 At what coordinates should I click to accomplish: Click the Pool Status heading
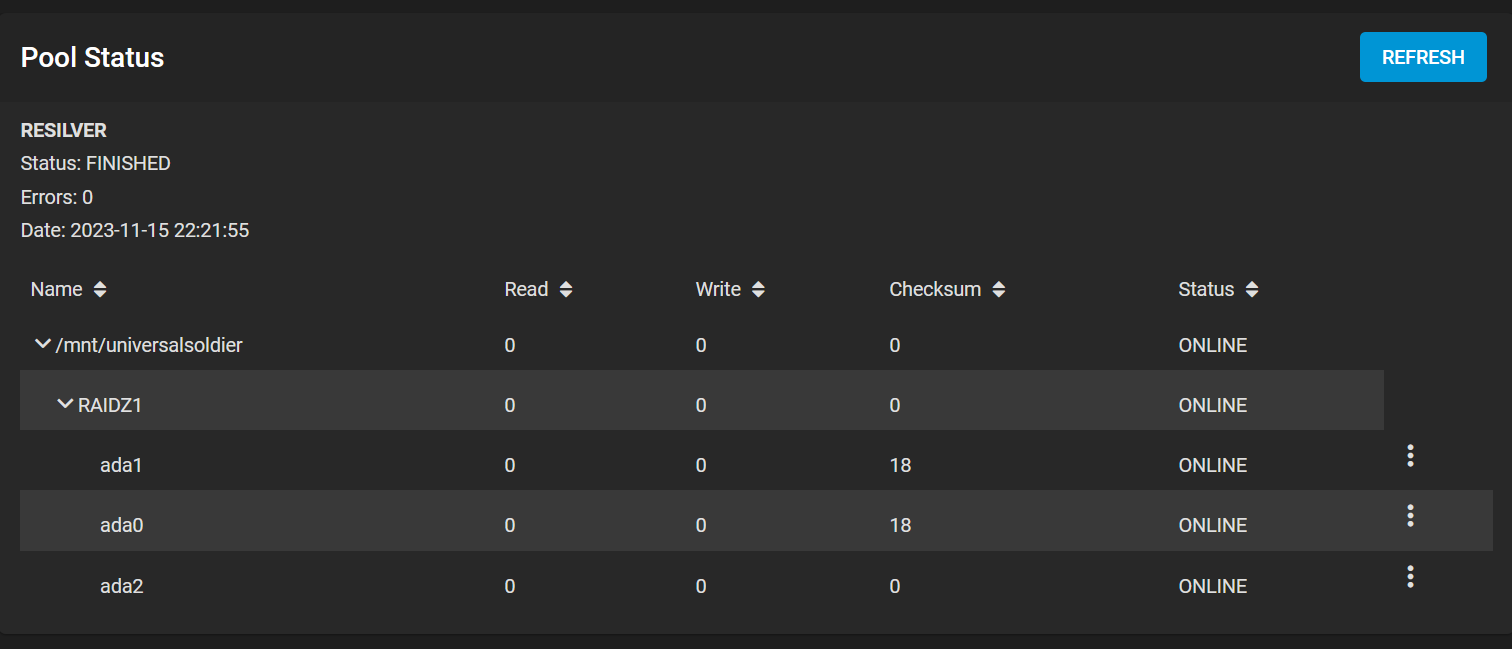(x=92, y=57)
